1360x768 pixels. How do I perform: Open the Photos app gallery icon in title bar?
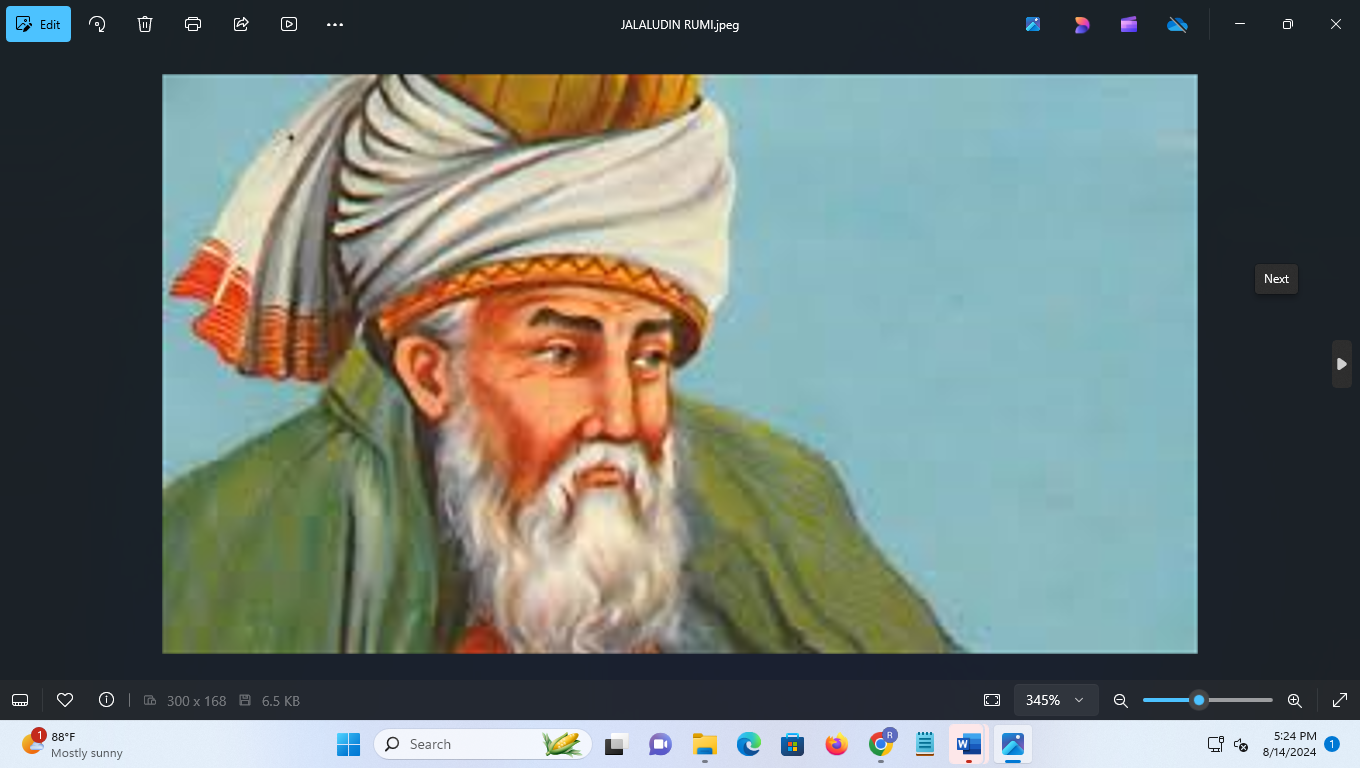[x=1033, y=24]
